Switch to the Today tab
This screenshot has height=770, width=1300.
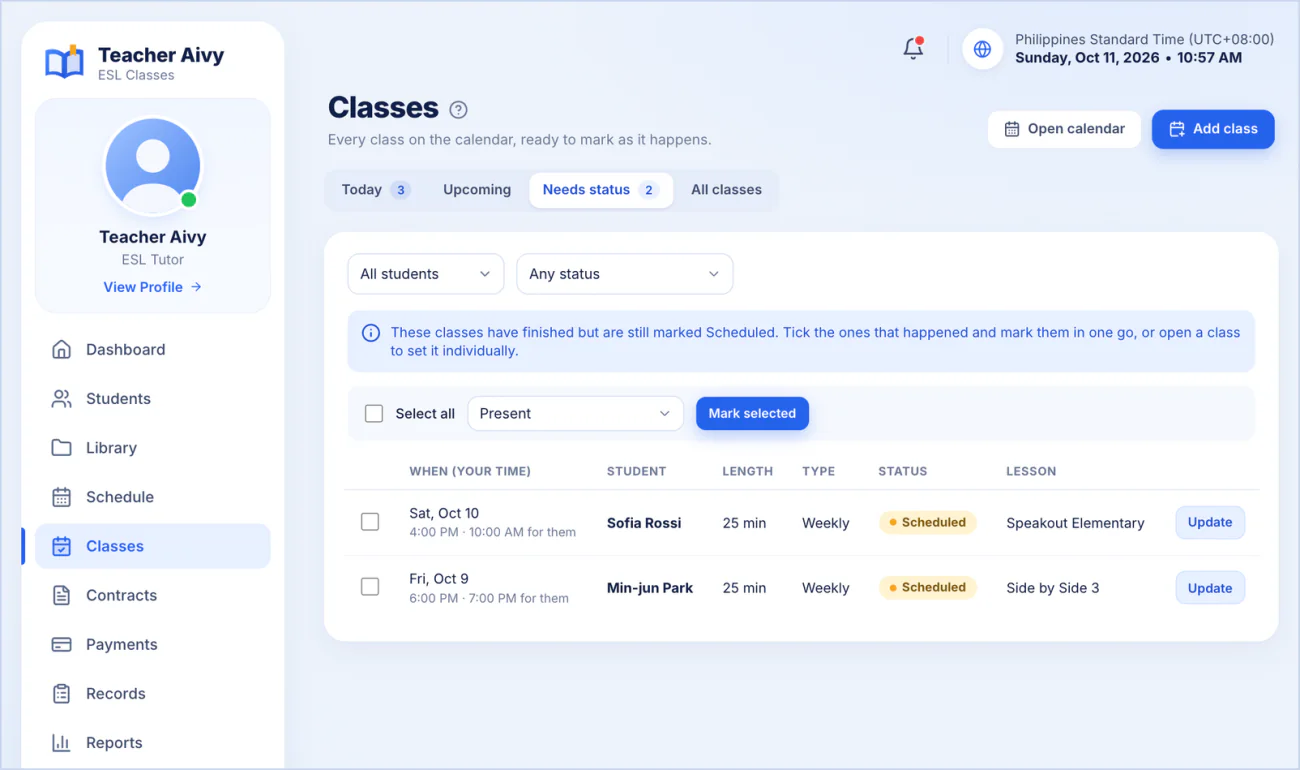(376, 190)
